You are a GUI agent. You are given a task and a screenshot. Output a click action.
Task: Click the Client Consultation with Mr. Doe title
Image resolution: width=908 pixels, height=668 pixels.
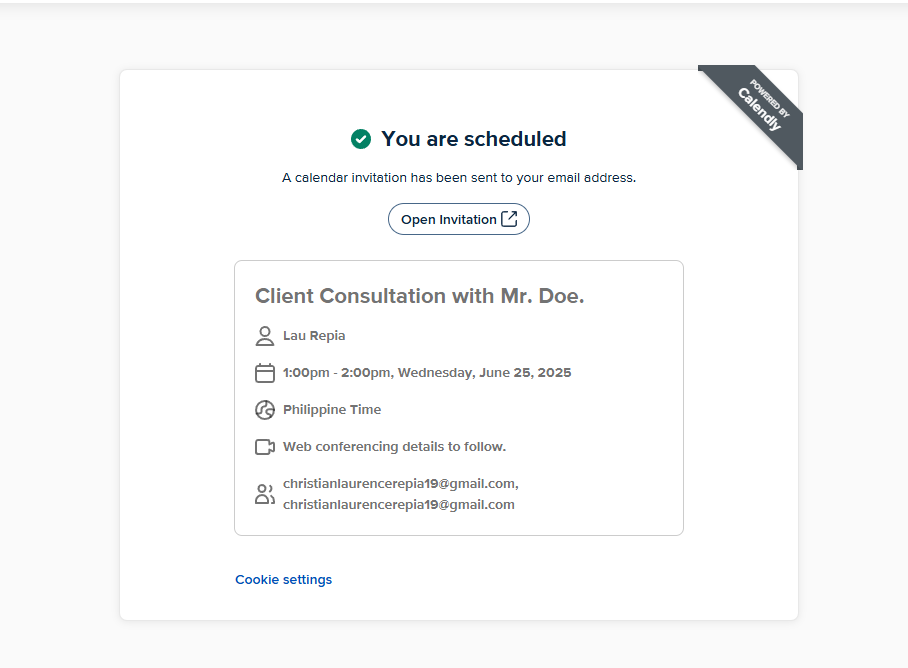420,296
